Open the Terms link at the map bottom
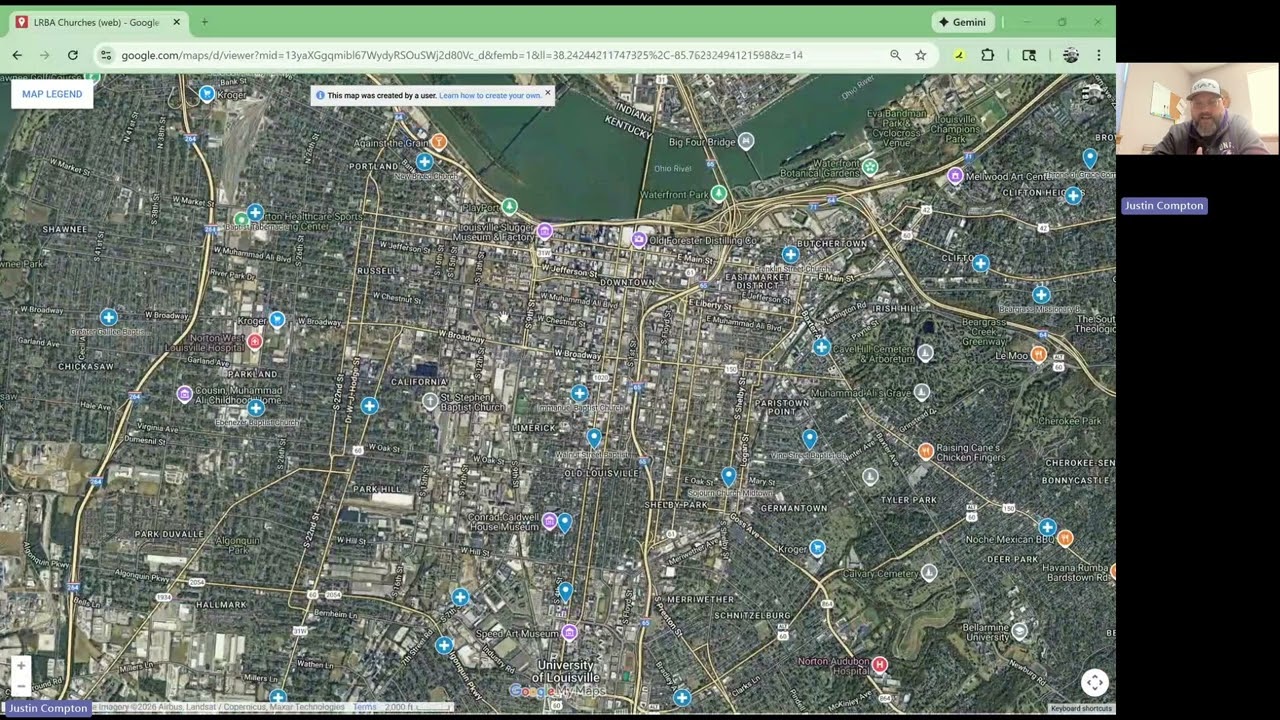Viewport: 1280px width, 720px height. [365, 707]
